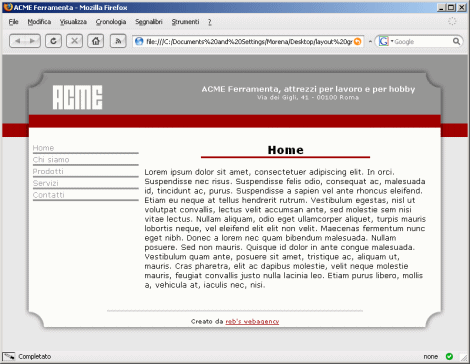470x364 pixels.
Task: Open the Prodotti page link
Action: tap(48, 171)
